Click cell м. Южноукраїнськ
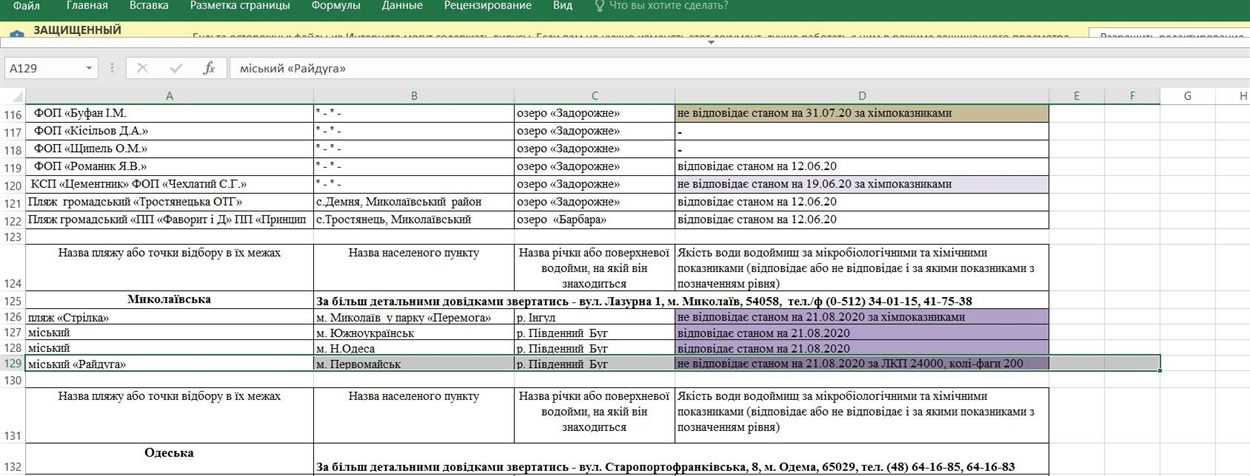 pyautogui.click(x=413, y=332)
